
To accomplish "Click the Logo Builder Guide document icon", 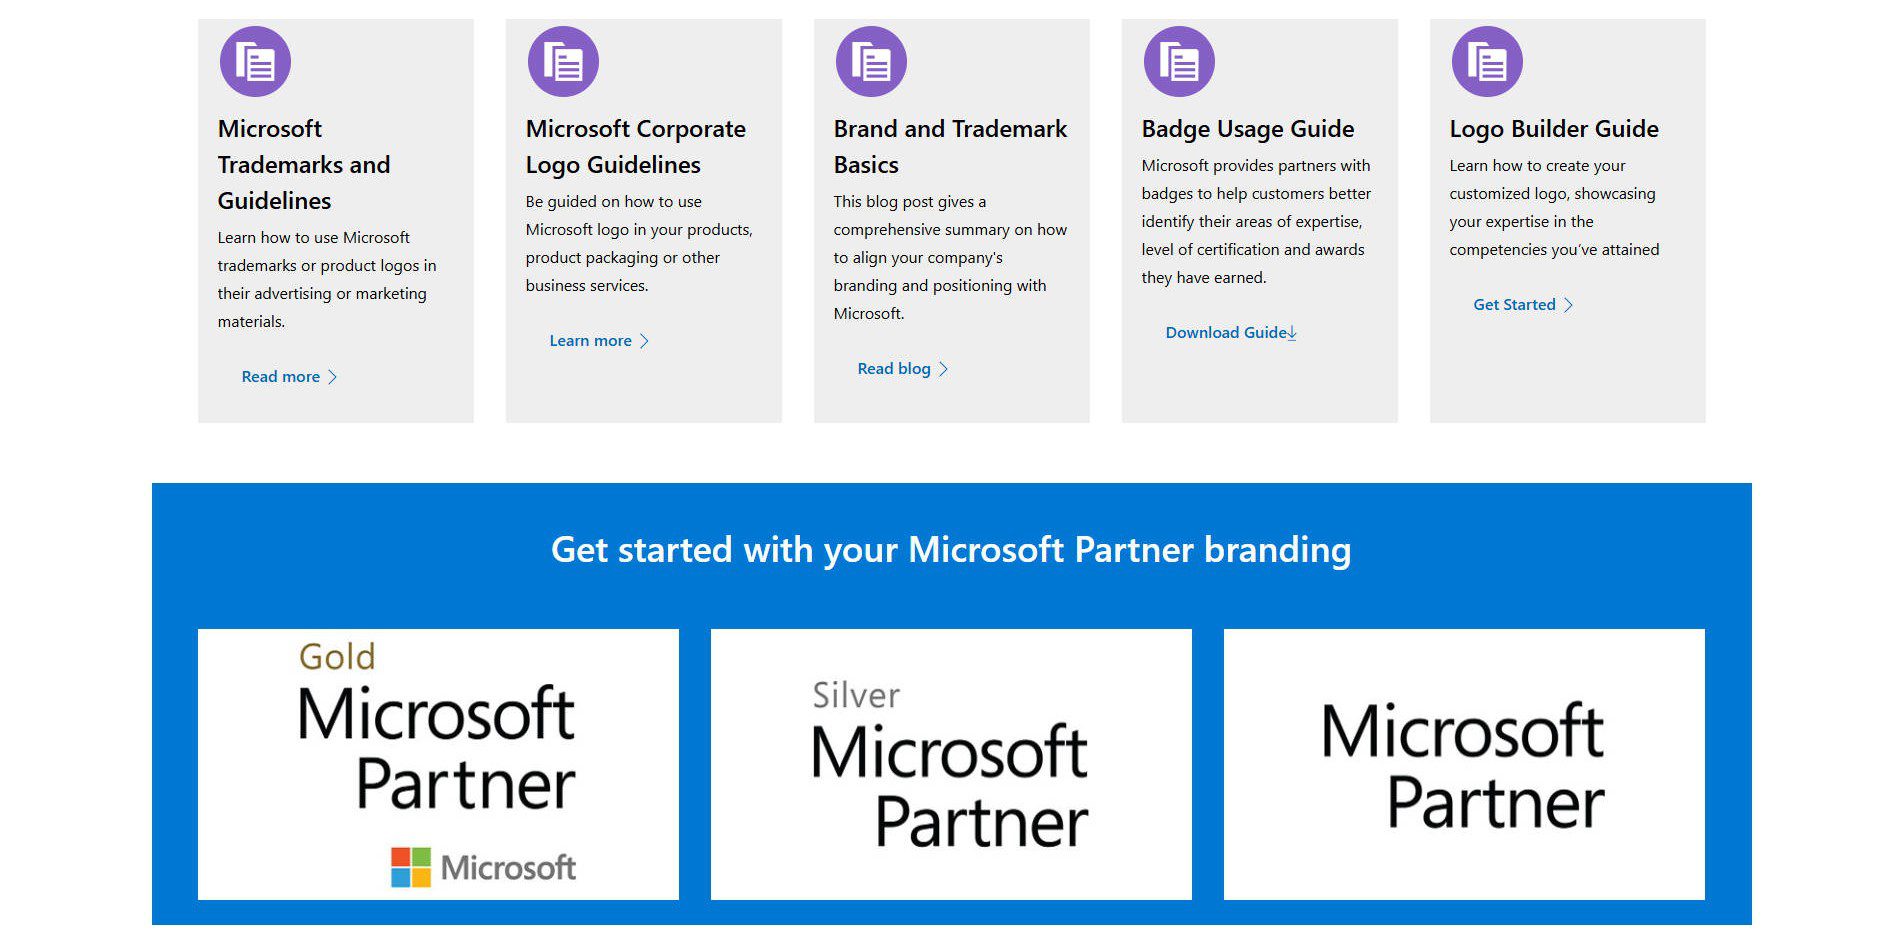I will pos(1487,62).
